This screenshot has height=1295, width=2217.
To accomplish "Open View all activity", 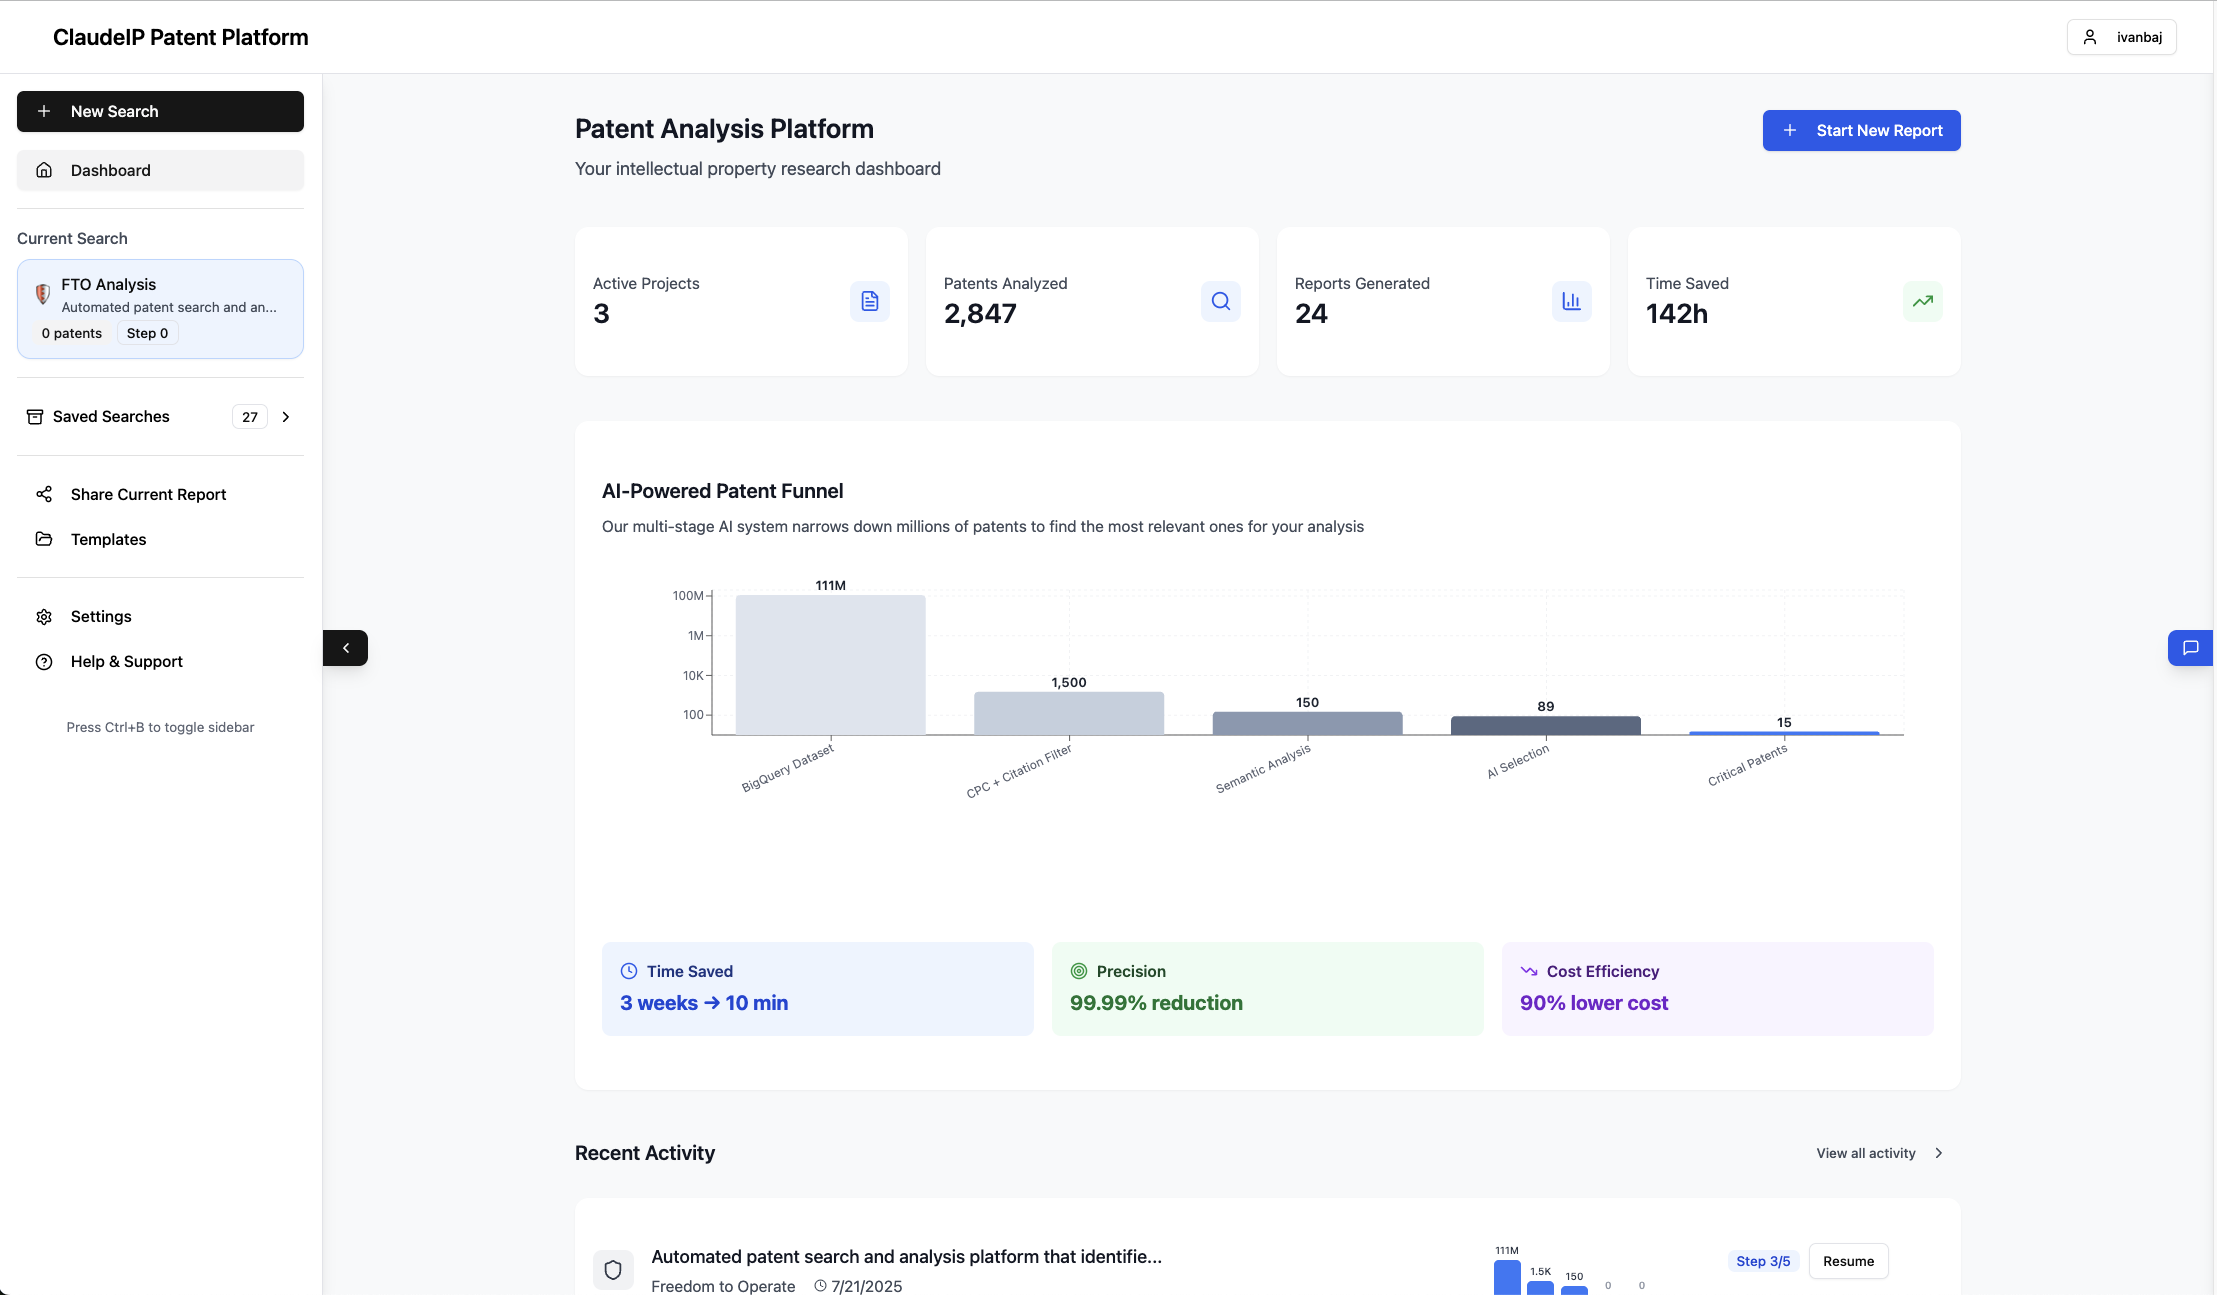I will click(x=1865, y=1153).
